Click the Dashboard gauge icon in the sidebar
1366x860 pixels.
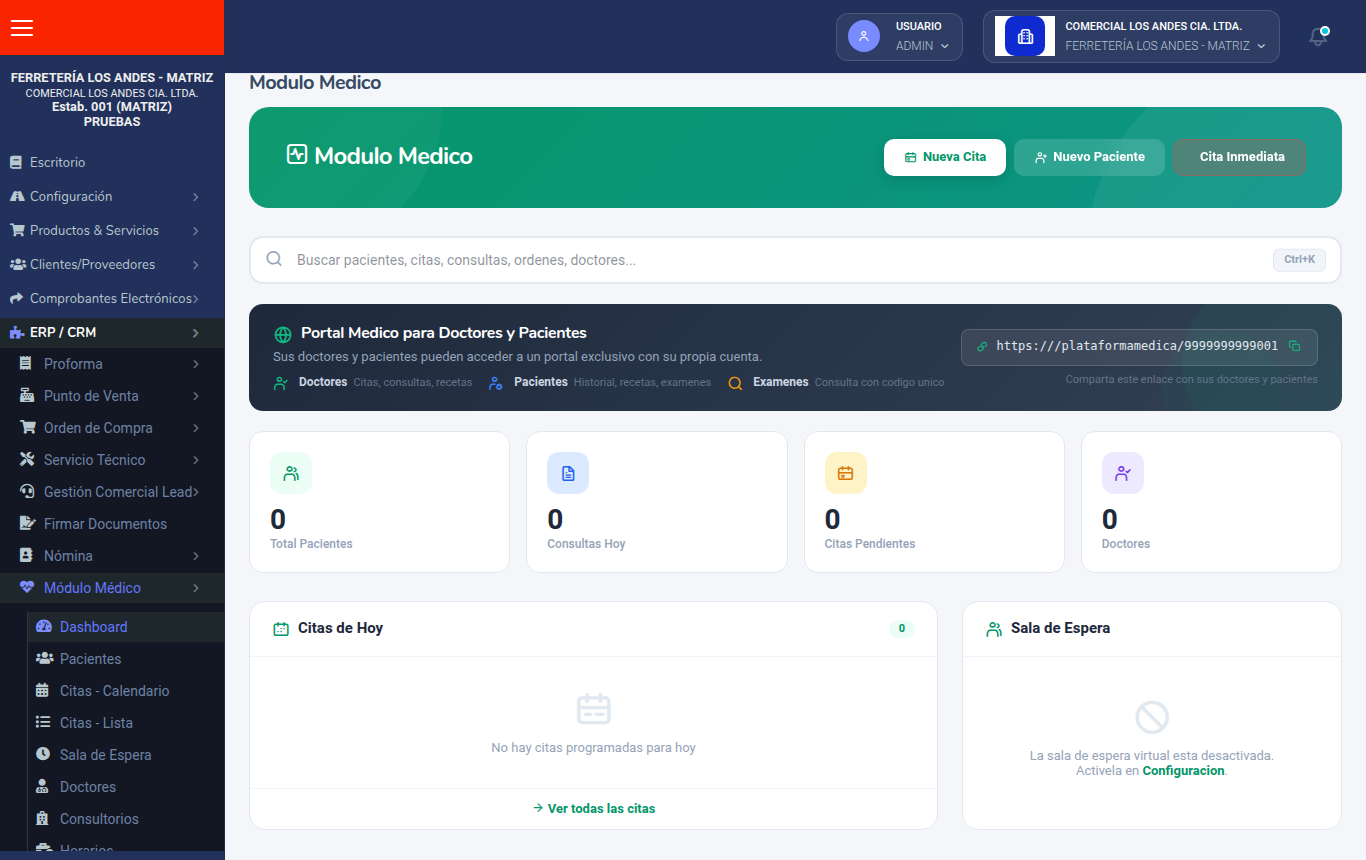pos(43,627)
